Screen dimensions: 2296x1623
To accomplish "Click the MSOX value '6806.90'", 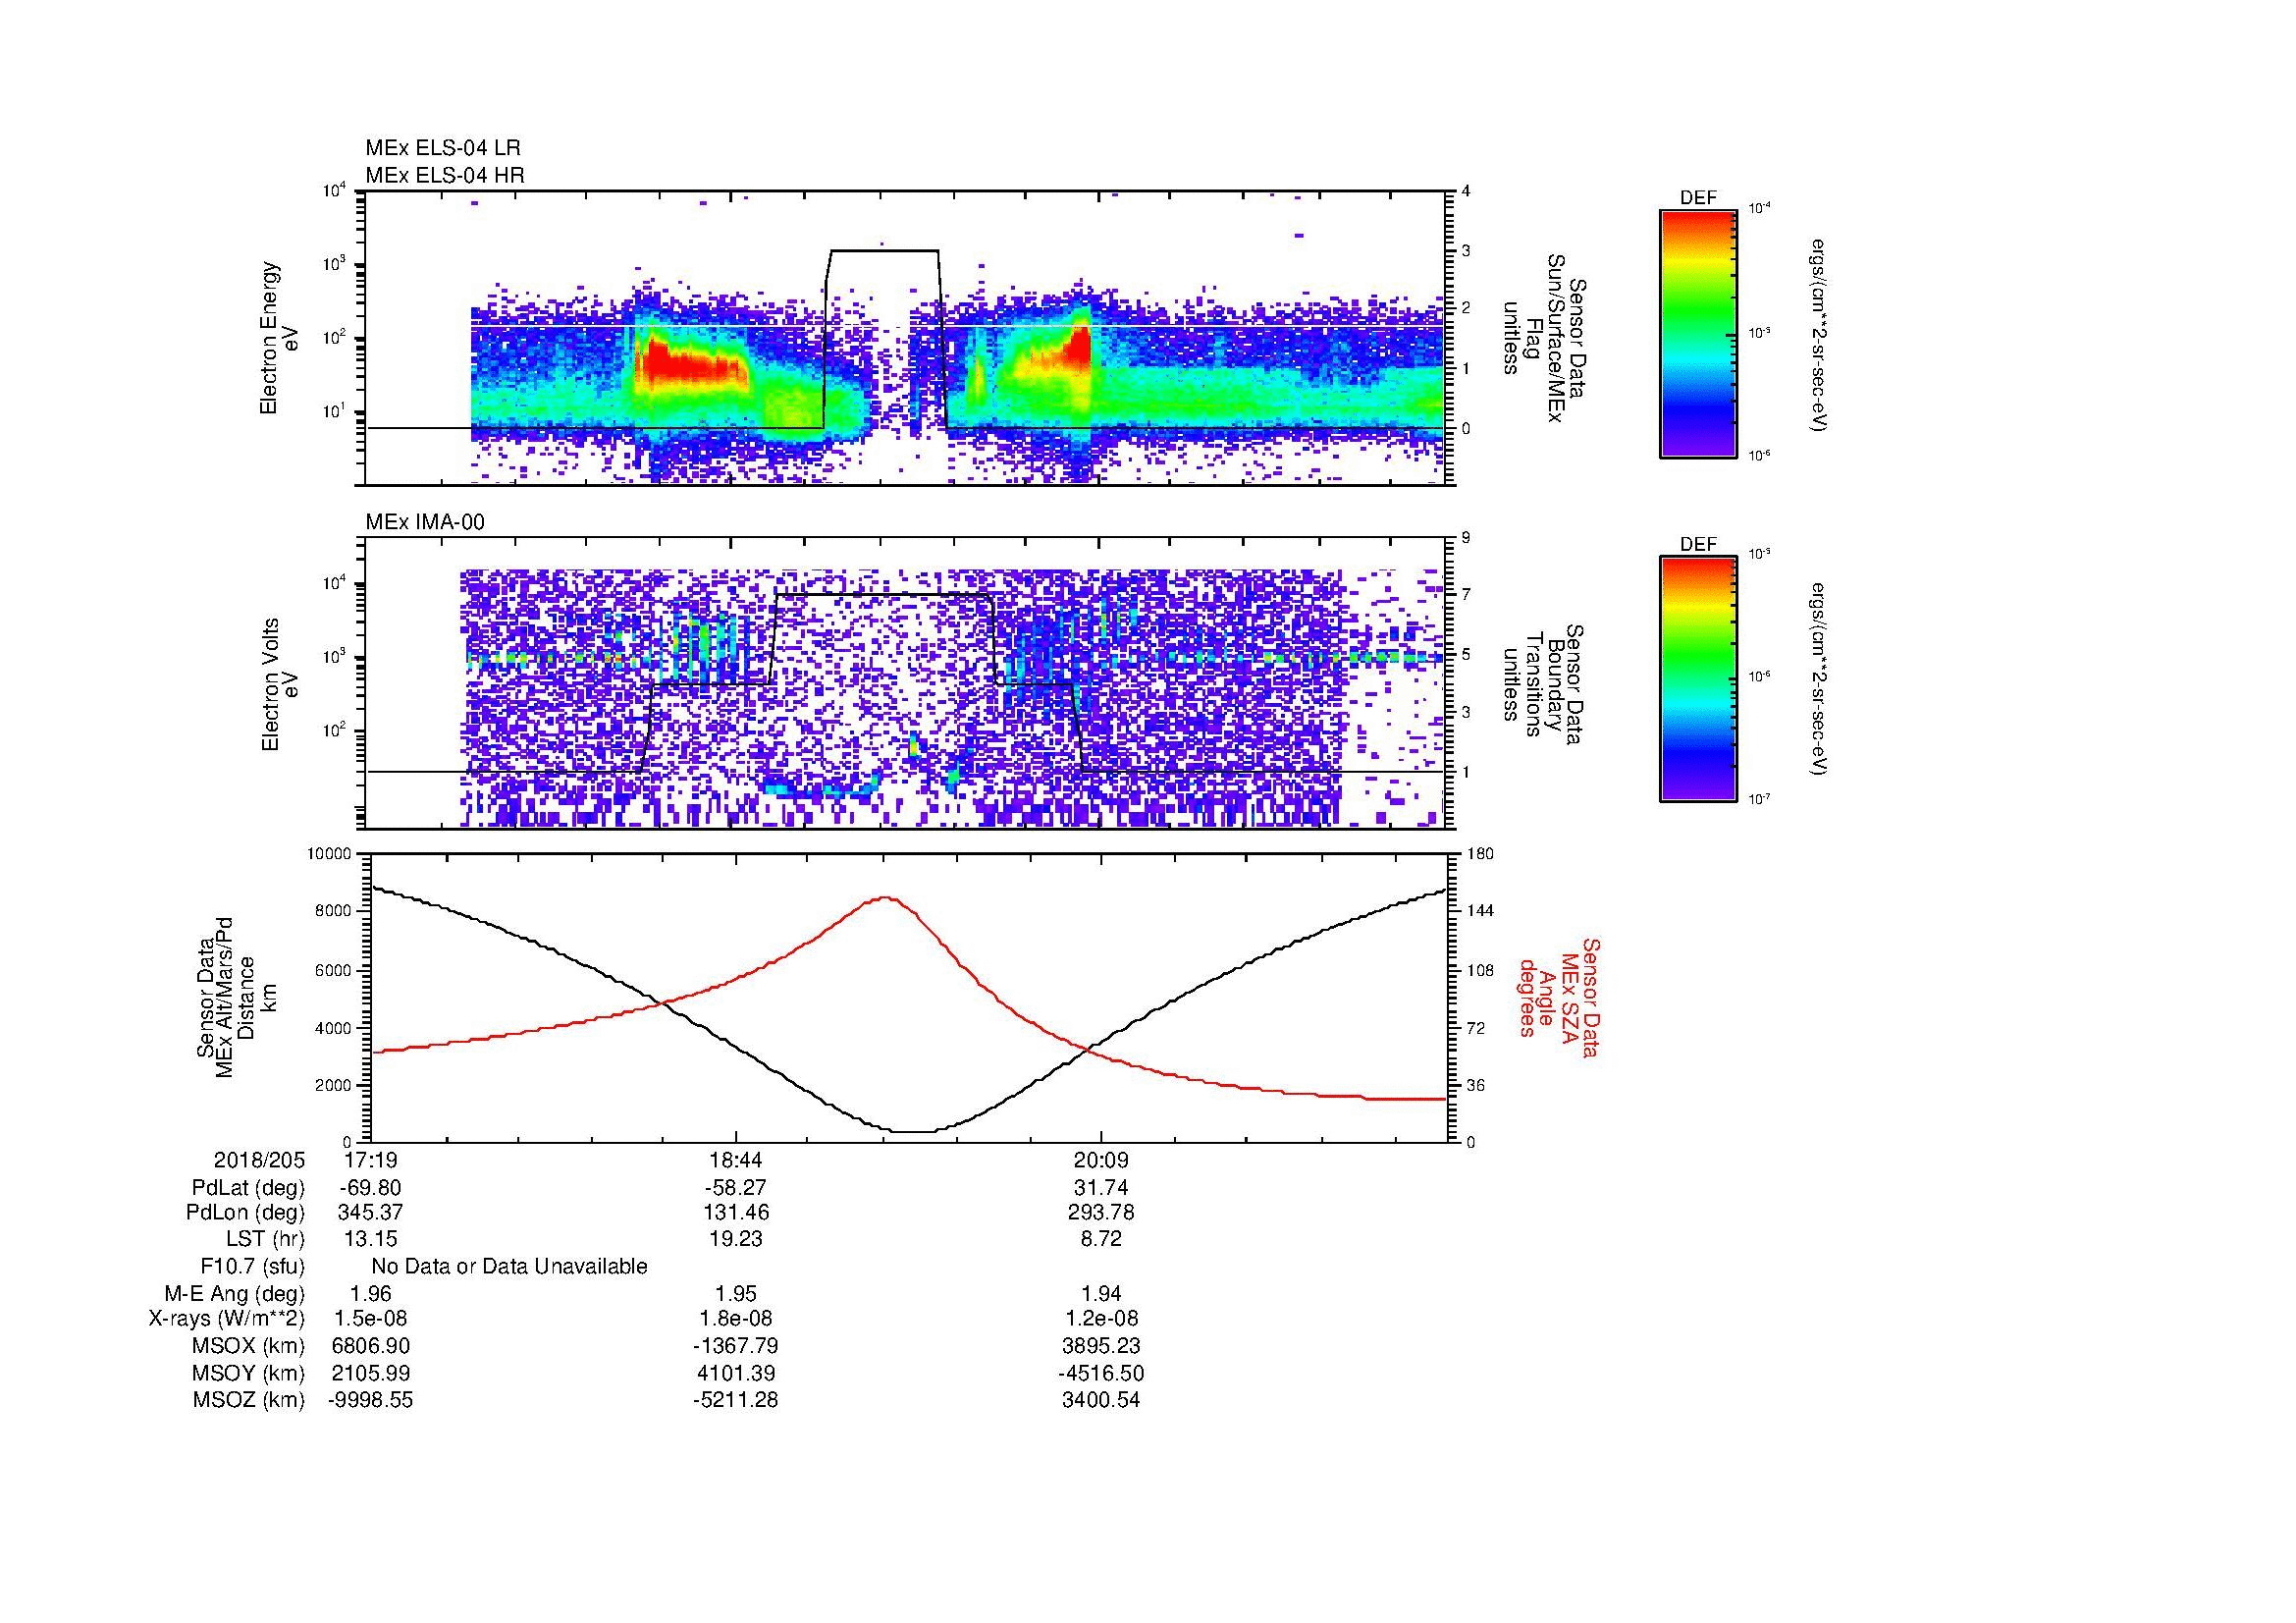I will click(x=370, y=1346).
